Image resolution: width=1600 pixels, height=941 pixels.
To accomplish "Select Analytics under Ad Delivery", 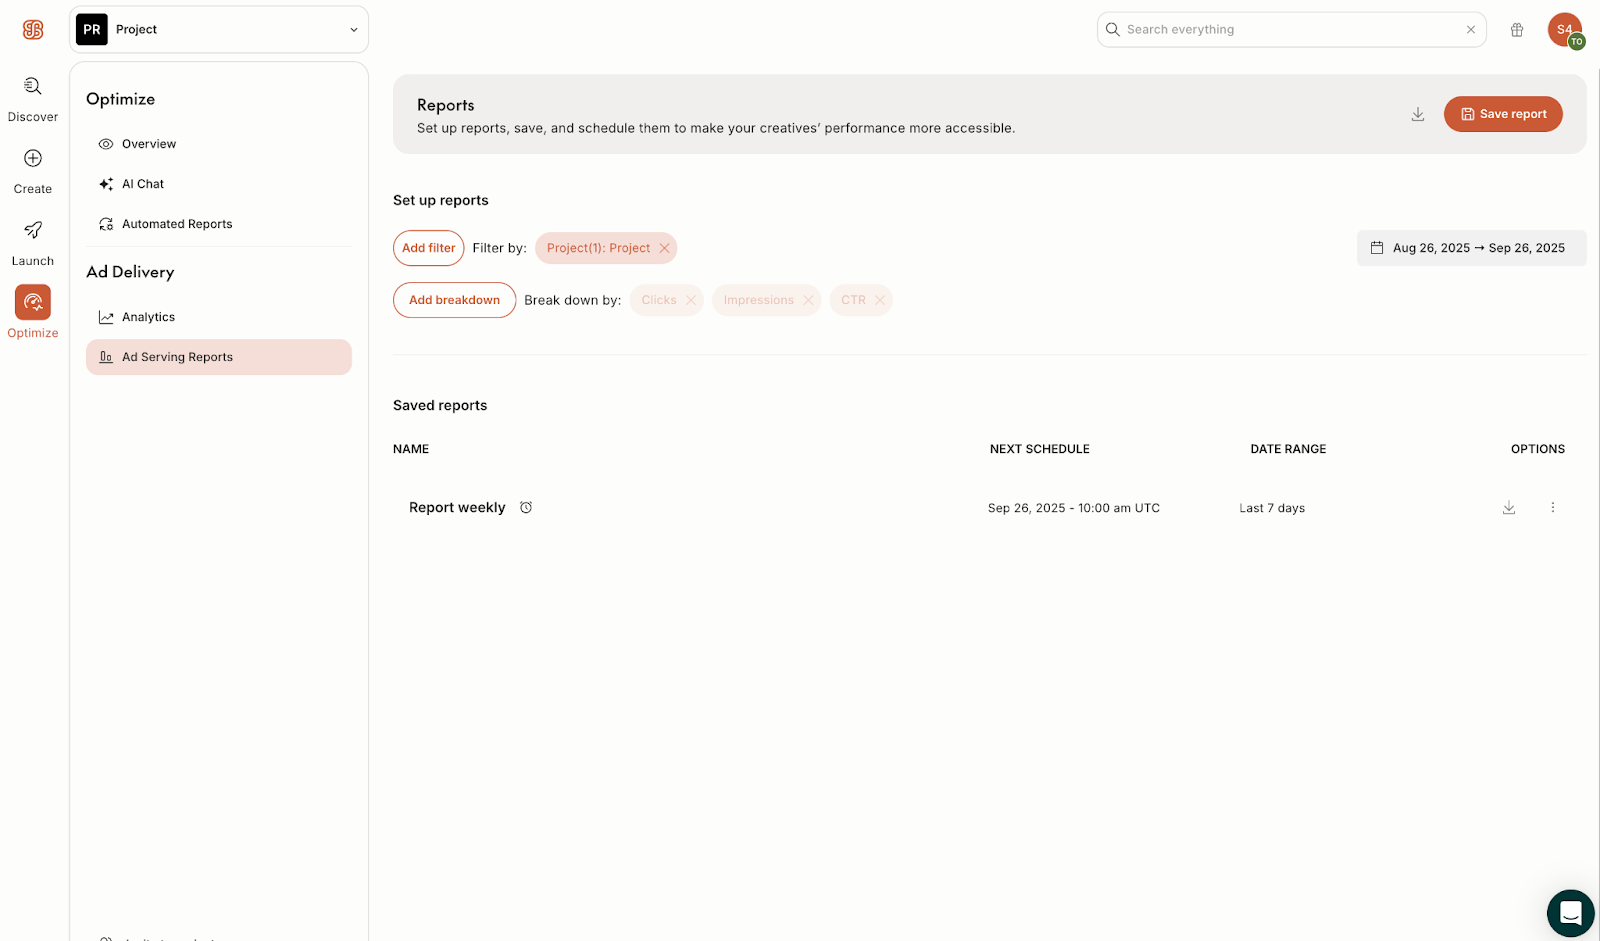I will [148, 317].
